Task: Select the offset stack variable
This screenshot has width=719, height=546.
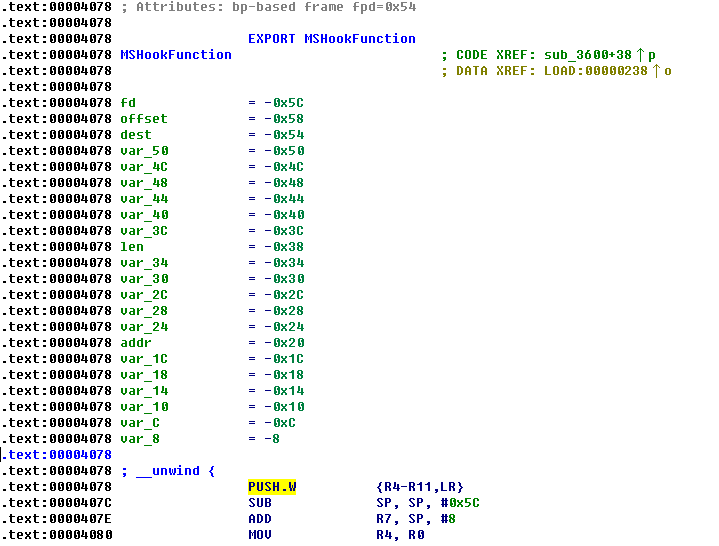Action: tap(144, 119)
